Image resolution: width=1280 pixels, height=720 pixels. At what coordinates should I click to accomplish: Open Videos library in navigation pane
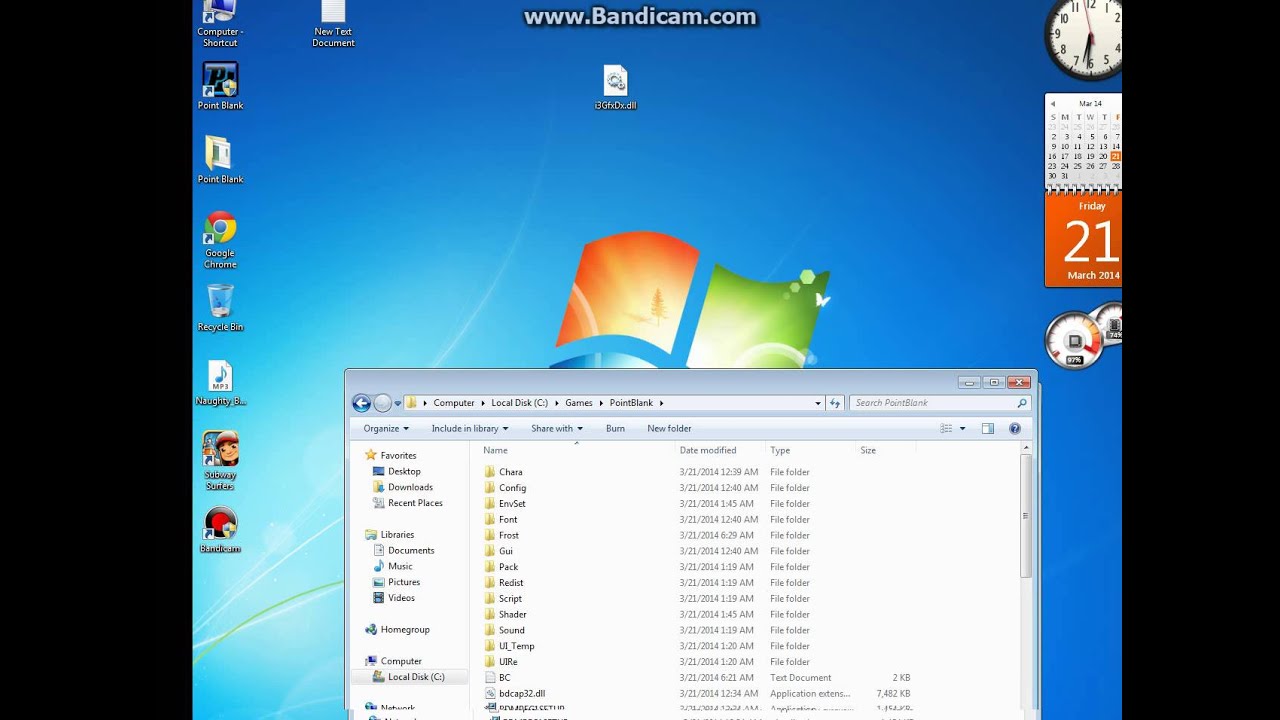click(x=401, y=598)
